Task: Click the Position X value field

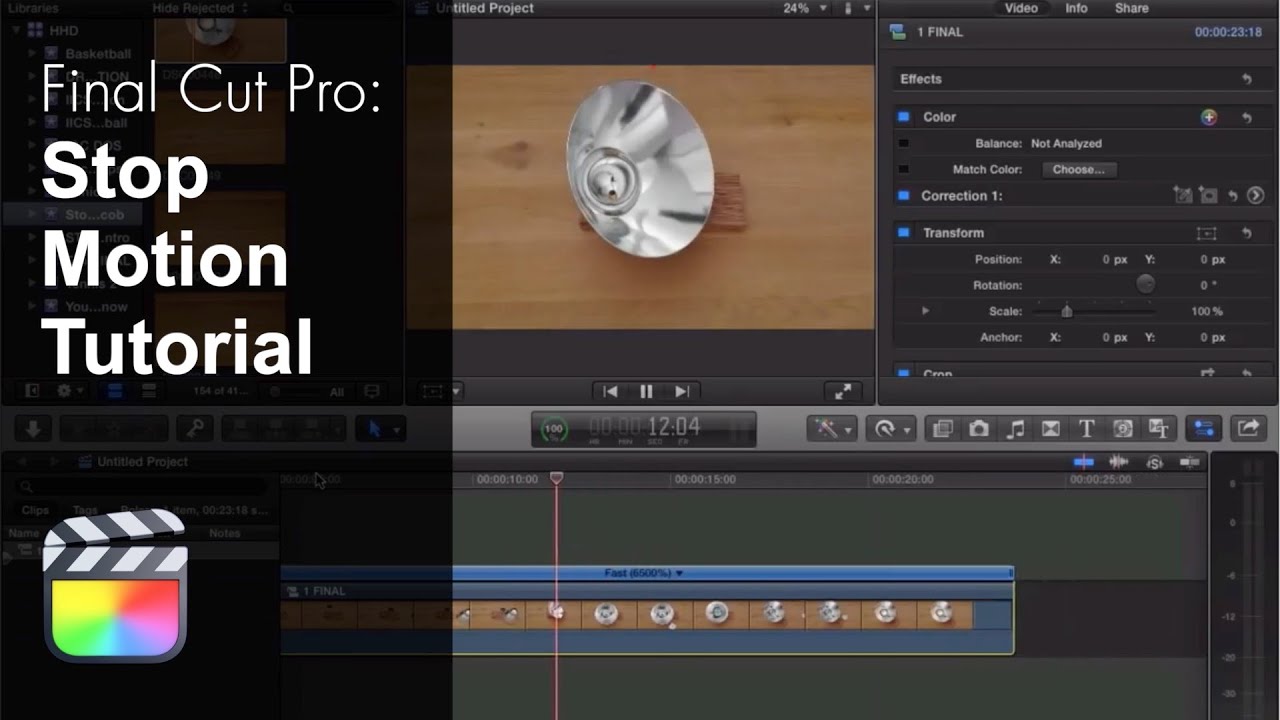Action: coord(1115,259)
